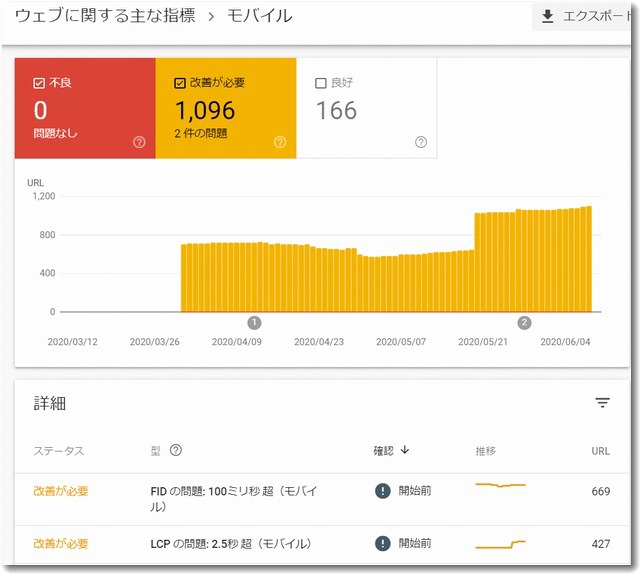Click help icon in 良好 card
The height and width of the screenshot is (574, 640).
click(x=421, y=142)
